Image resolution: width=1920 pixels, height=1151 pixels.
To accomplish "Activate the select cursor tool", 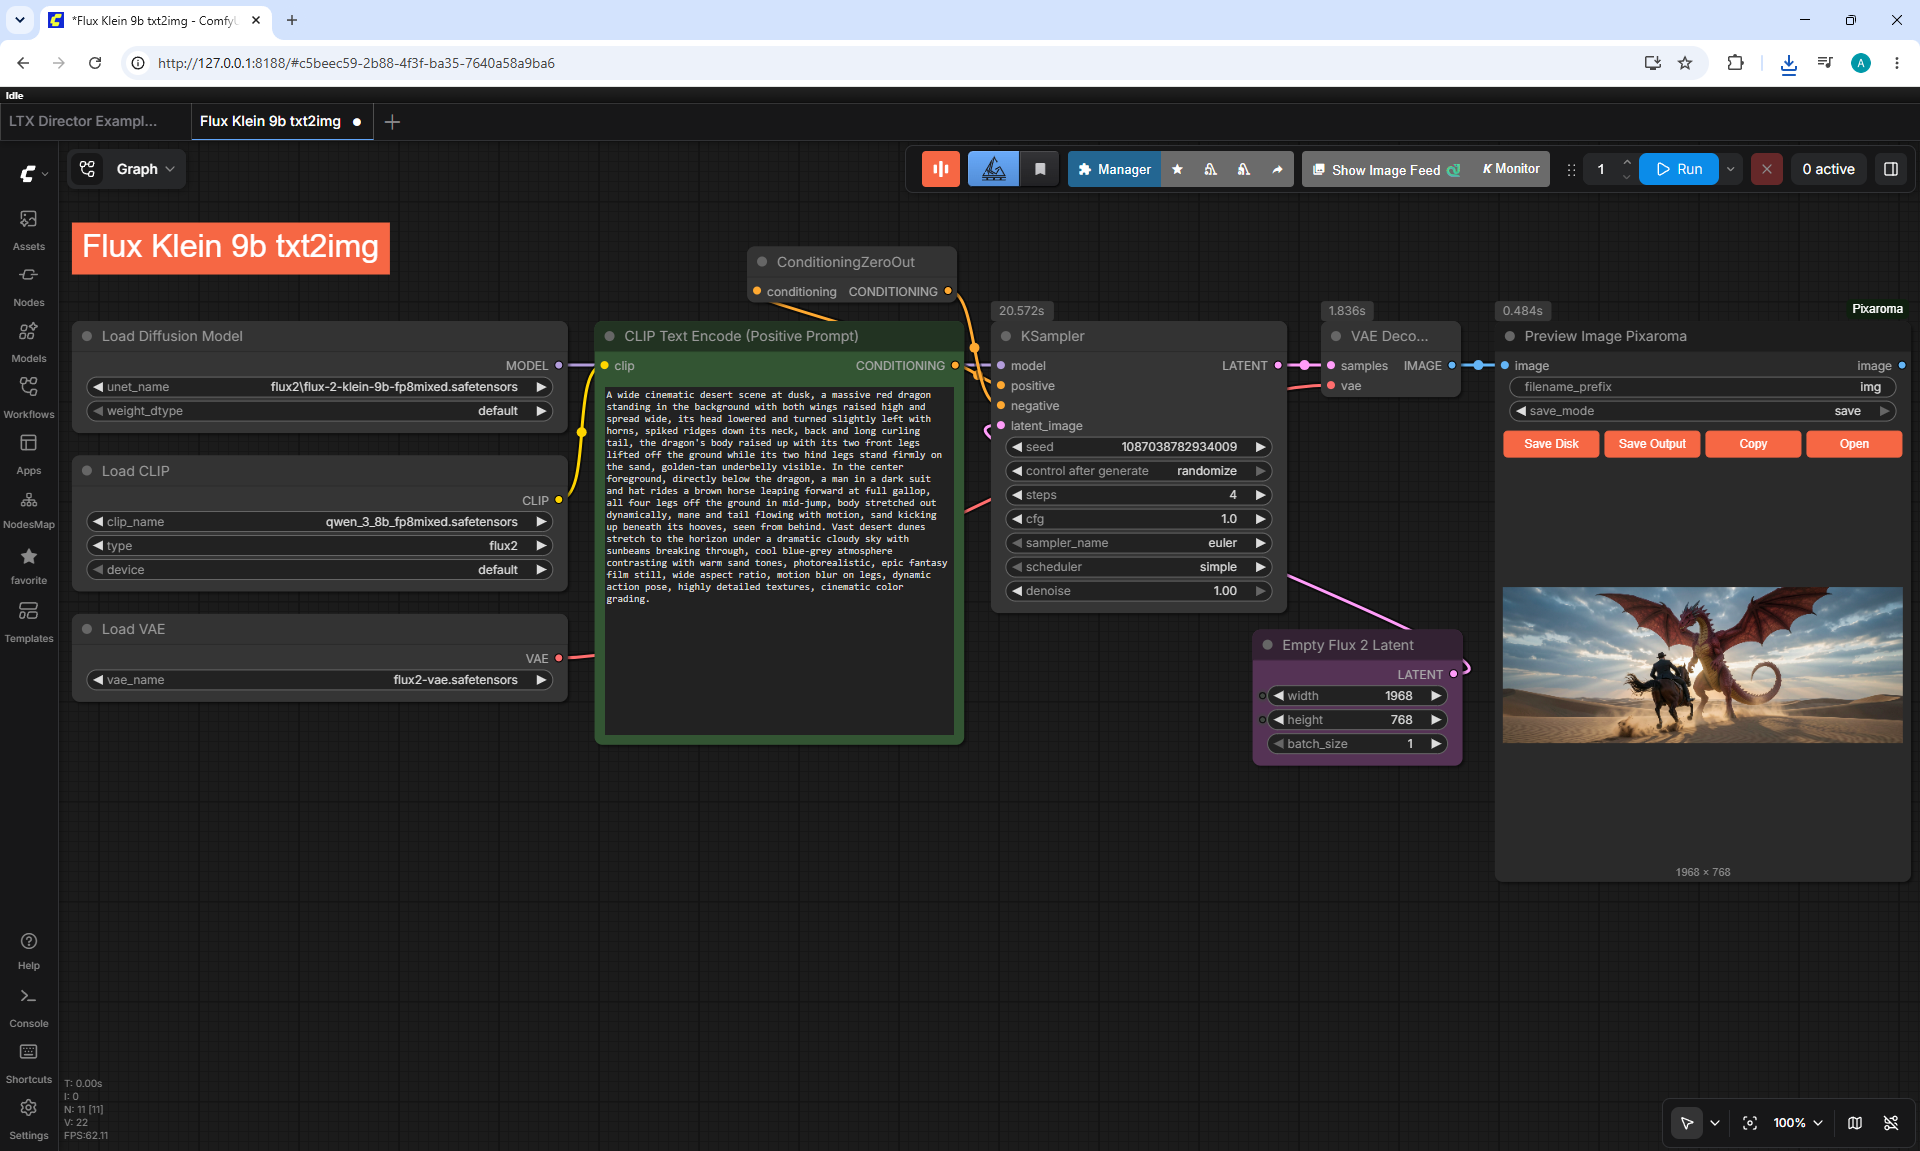I will [1687, 1123].
